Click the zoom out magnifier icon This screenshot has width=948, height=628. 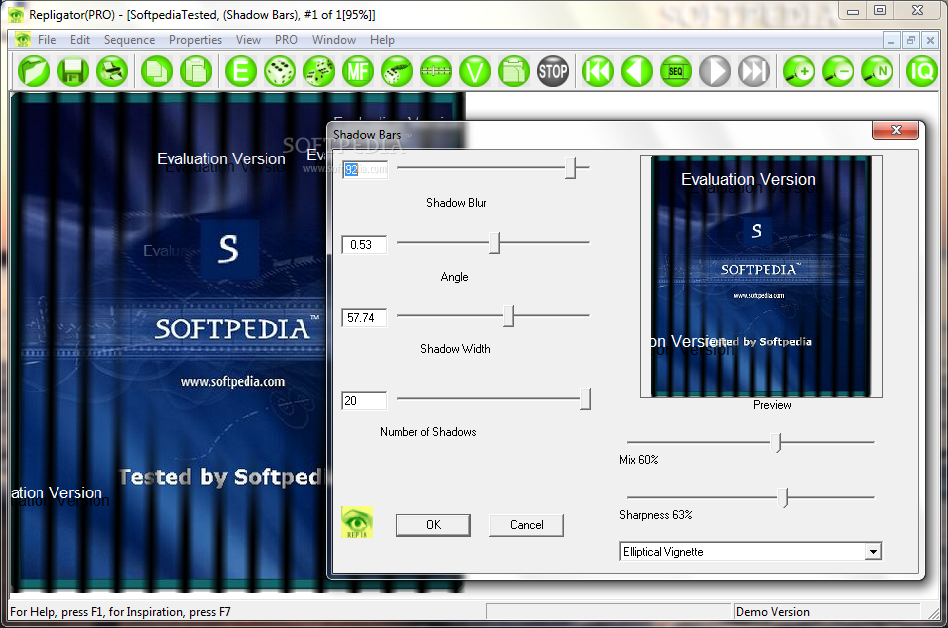[x=839, y=71]
